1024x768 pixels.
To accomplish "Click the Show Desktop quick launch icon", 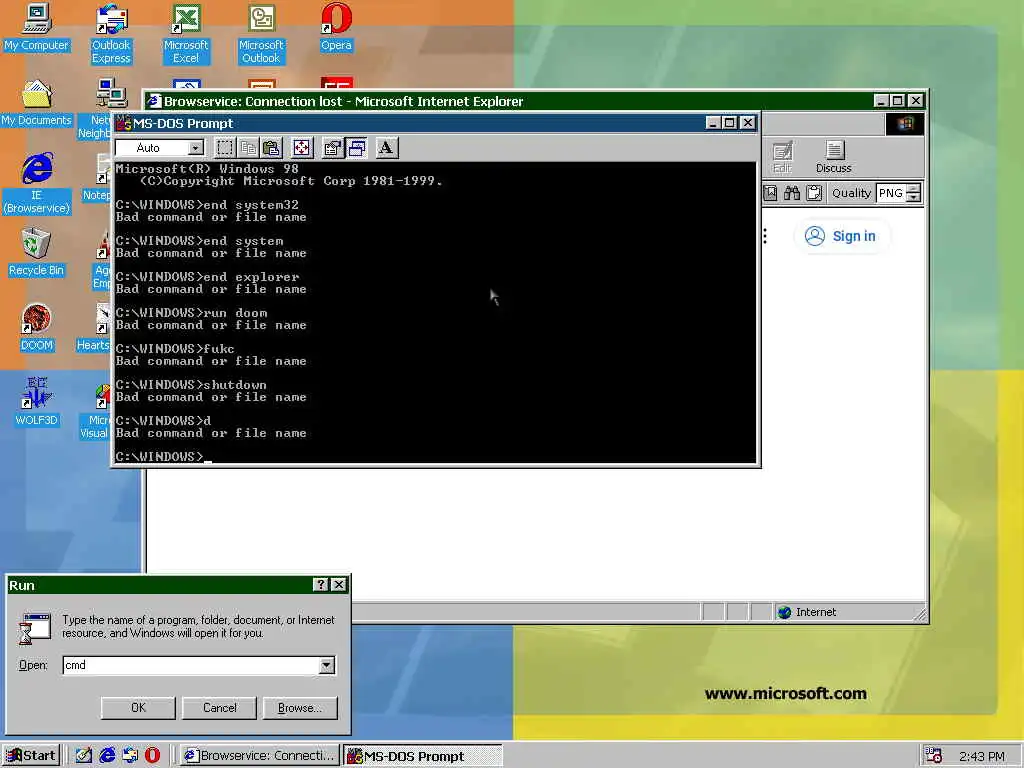I will 84,756.
